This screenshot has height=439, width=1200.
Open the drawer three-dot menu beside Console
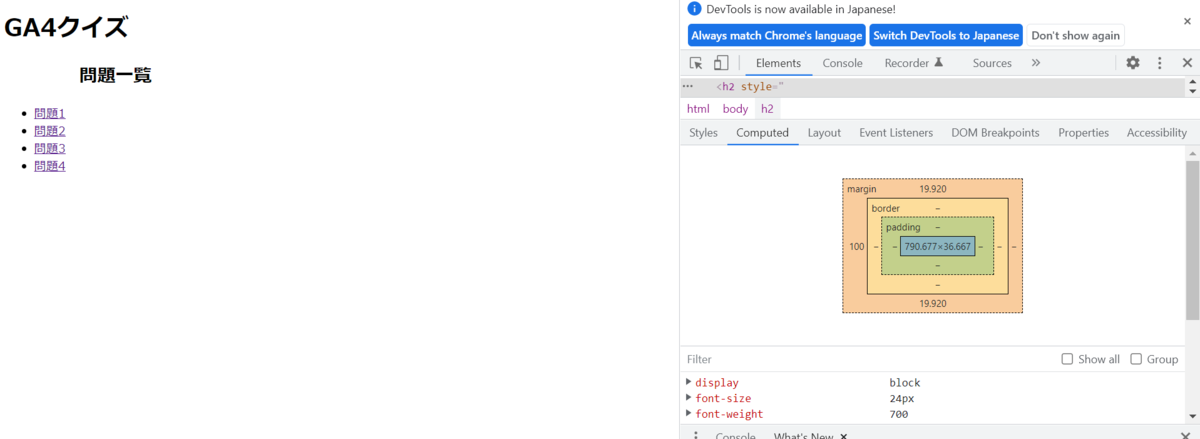click(x=696, y=436)
